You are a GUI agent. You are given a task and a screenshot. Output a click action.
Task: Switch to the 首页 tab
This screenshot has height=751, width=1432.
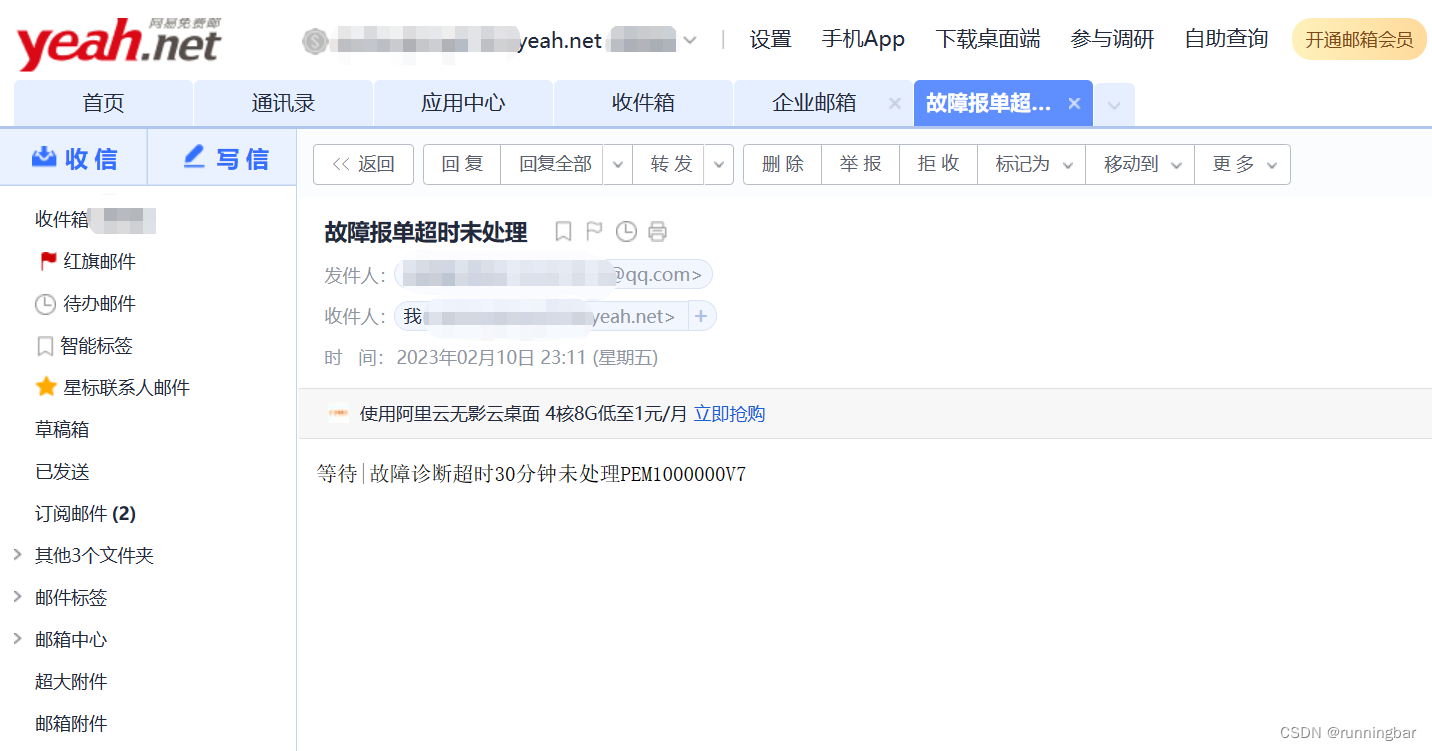pos(103,103)
